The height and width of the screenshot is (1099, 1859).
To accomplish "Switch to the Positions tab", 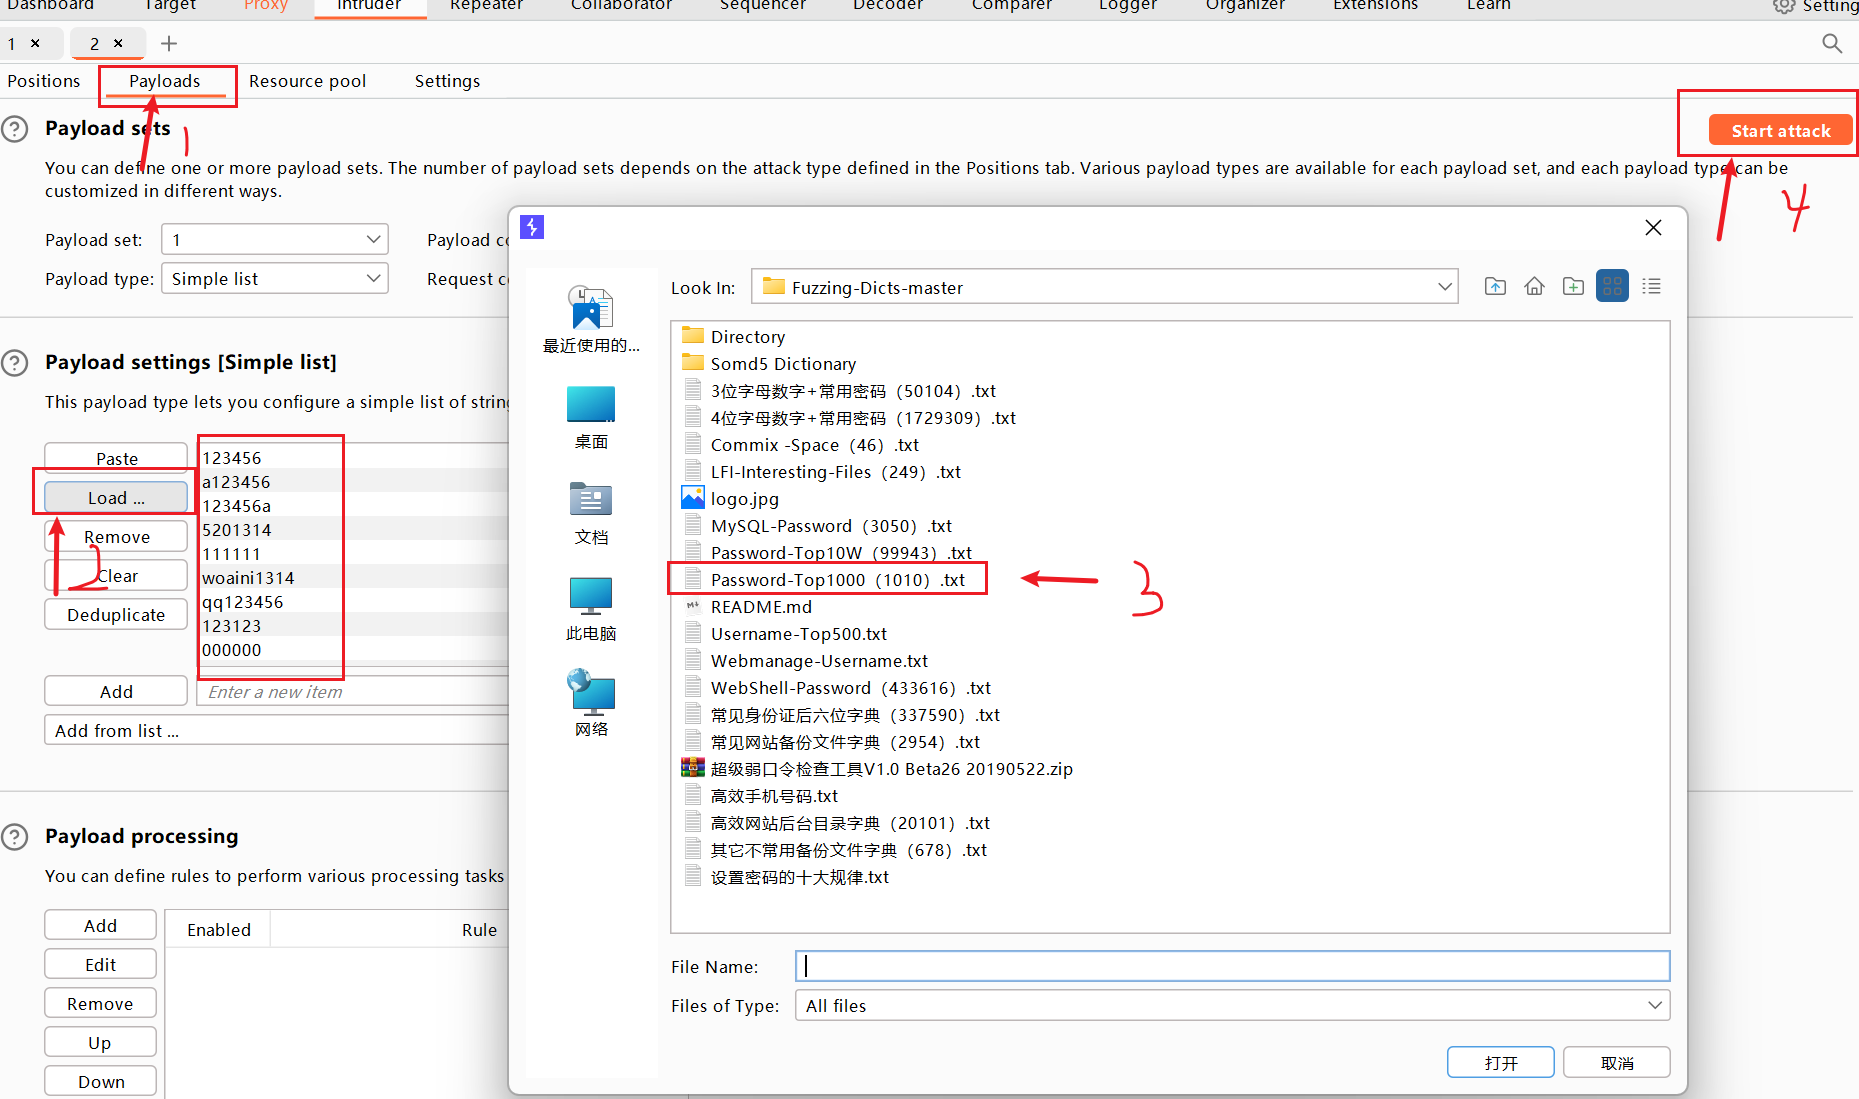I will click(x=44, y=81).
